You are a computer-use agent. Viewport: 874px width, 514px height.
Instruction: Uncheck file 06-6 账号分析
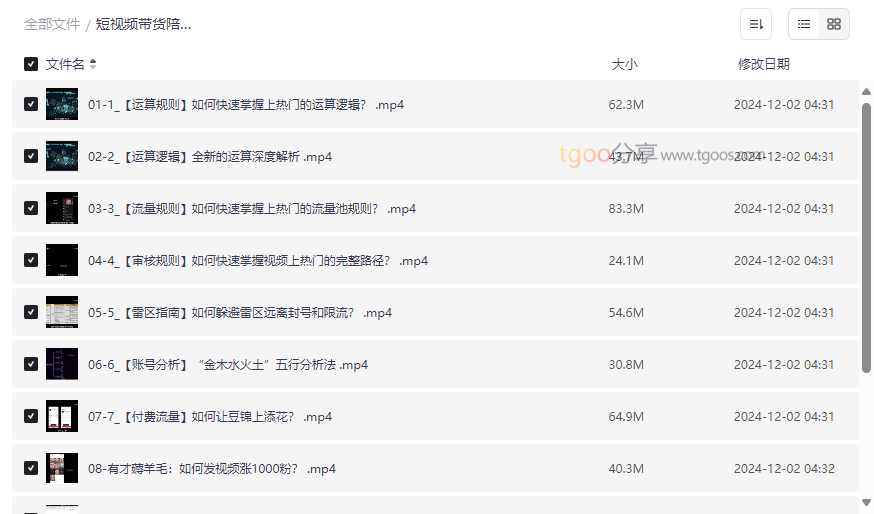pyautogui.click(x=31, y=364)
